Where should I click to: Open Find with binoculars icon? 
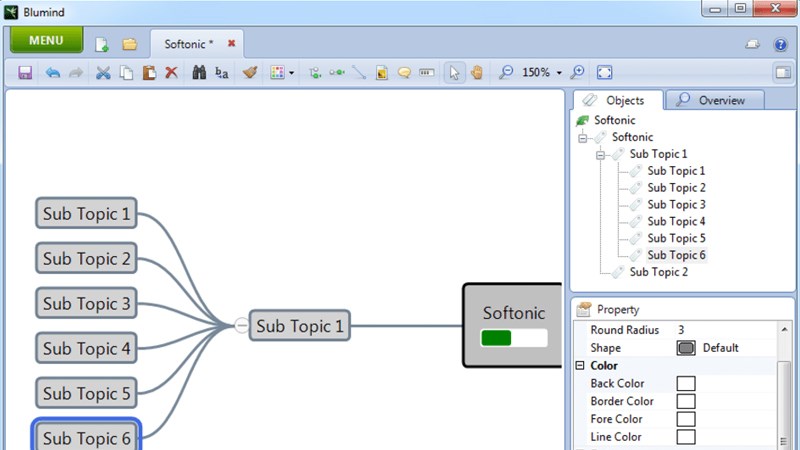tap(199, 72)
